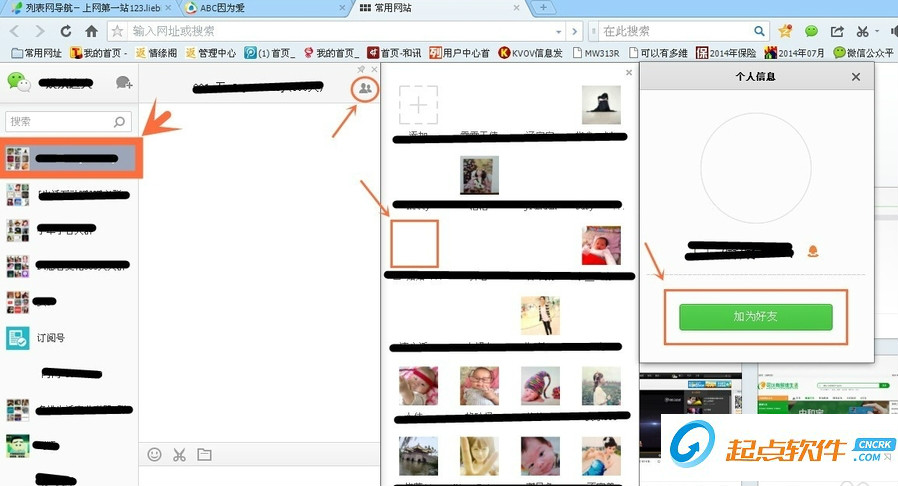Viewport: 898px width, 486px height.
Task: Bookmark the page with the star icon
Action: pos(117,31)
